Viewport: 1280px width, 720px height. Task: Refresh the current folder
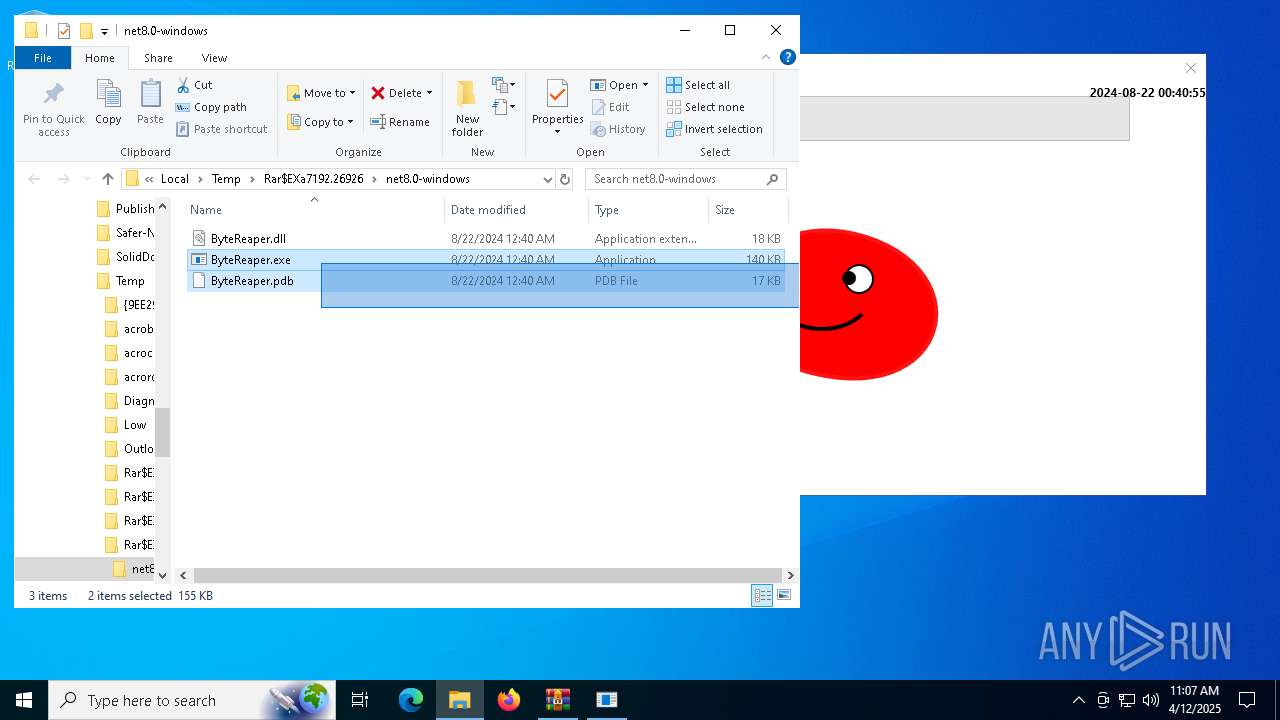565,179
